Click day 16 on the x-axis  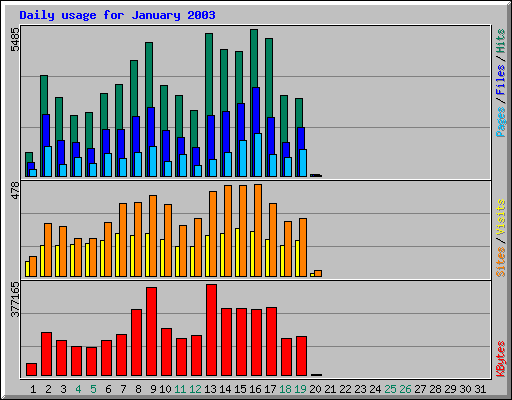255,389
